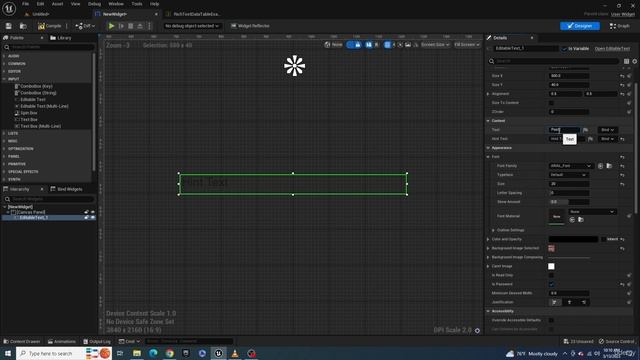Image resolution: width=640 pixels, height=360 pixels.
Task: Click the Stop simulation button
Action: click(x=131, y=26)
